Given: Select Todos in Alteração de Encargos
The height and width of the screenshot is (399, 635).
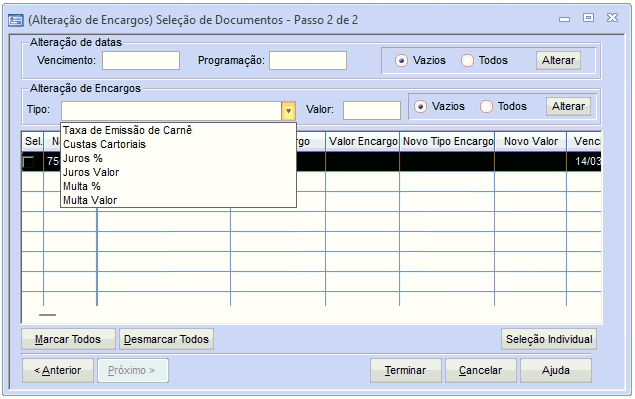Looking at the screenshot, I should (x=486, y=107).
